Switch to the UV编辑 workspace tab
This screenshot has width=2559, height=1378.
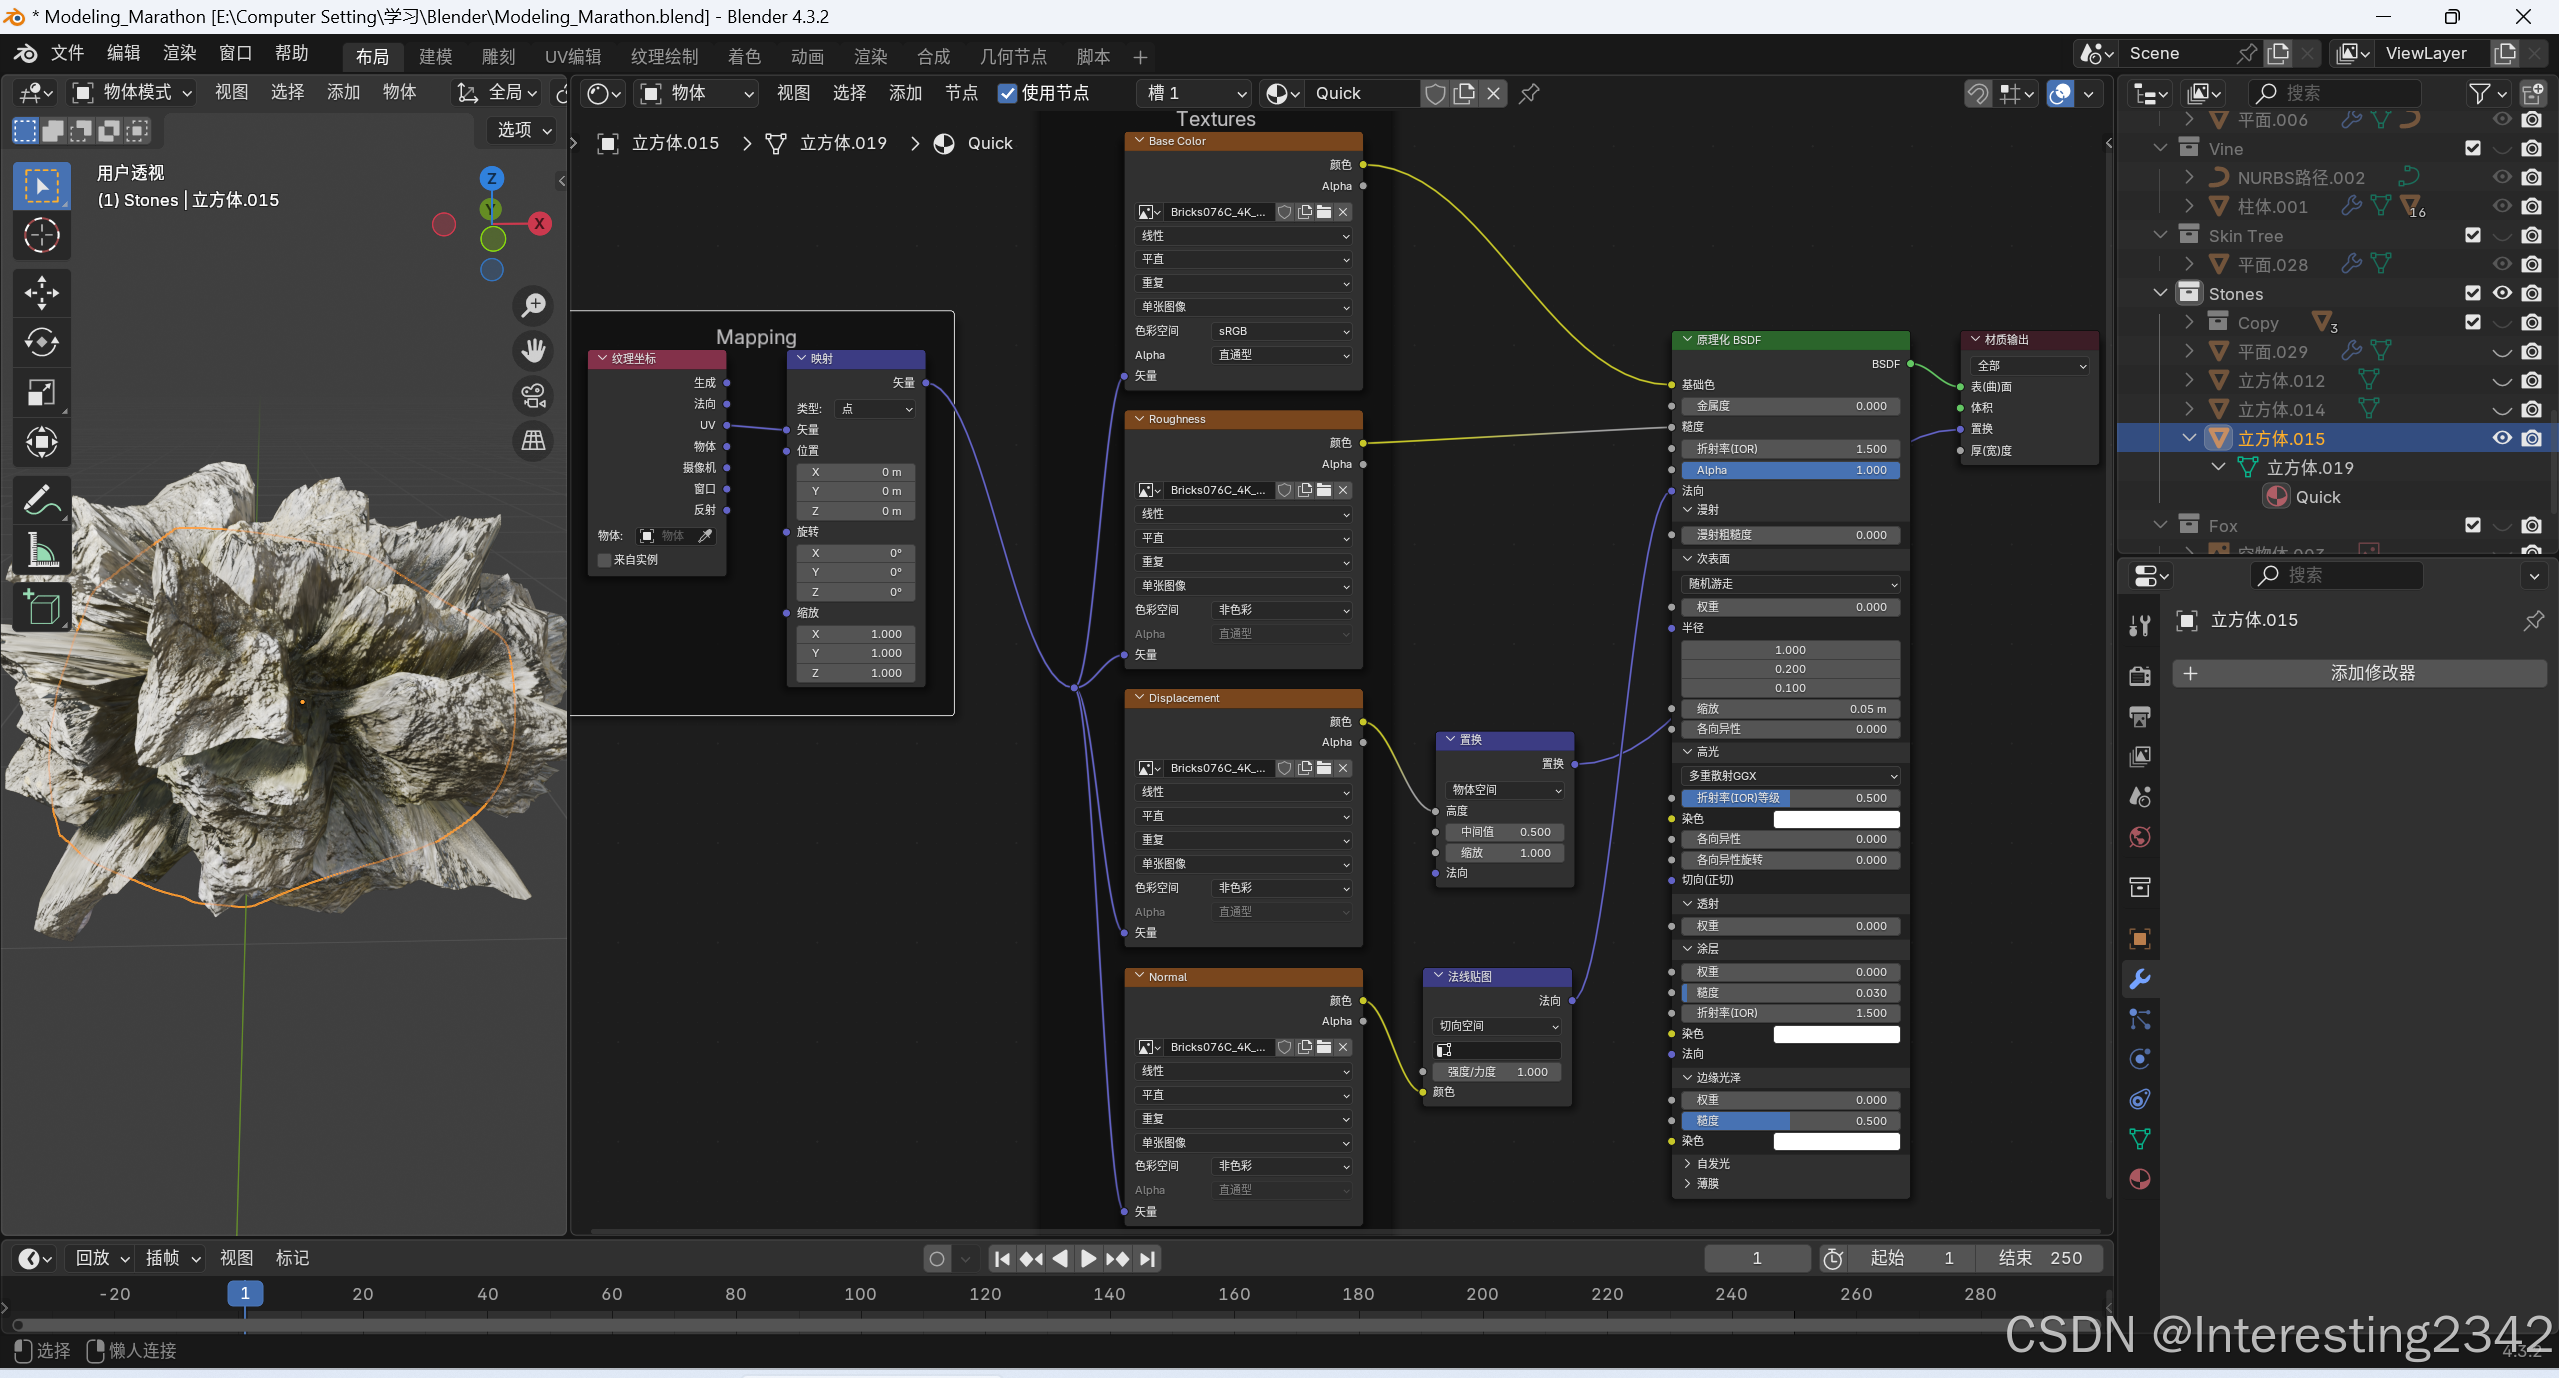coord(572,57)
